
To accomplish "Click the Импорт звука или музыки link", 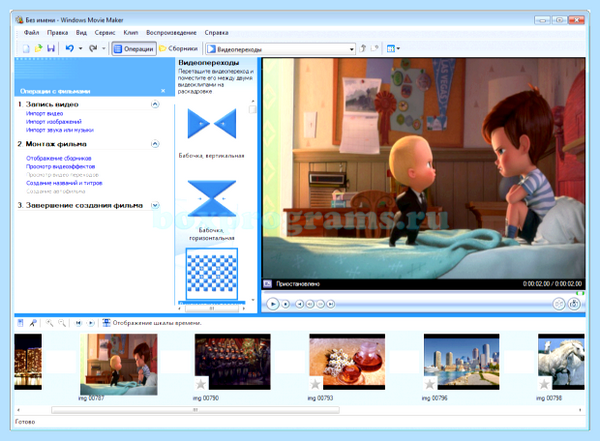I will pyautogui.click(x=60, y=130).
